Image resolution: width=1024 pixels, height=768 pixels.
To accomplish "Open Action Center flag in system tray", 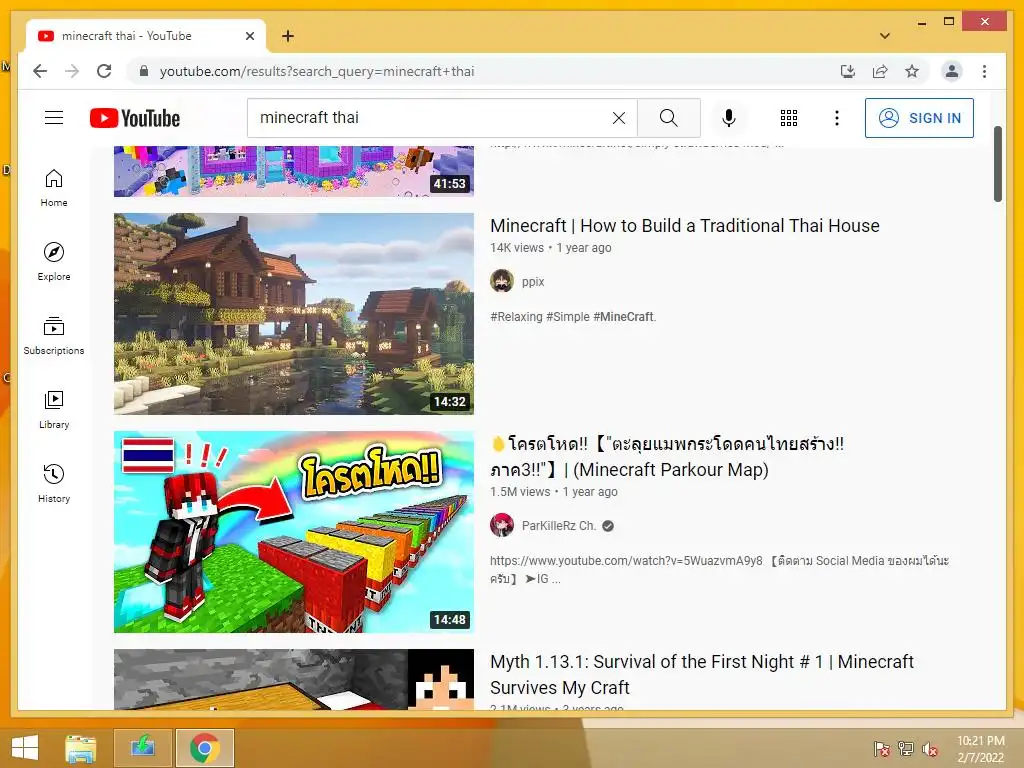I will pyautogui.click(x=881, y=748).
